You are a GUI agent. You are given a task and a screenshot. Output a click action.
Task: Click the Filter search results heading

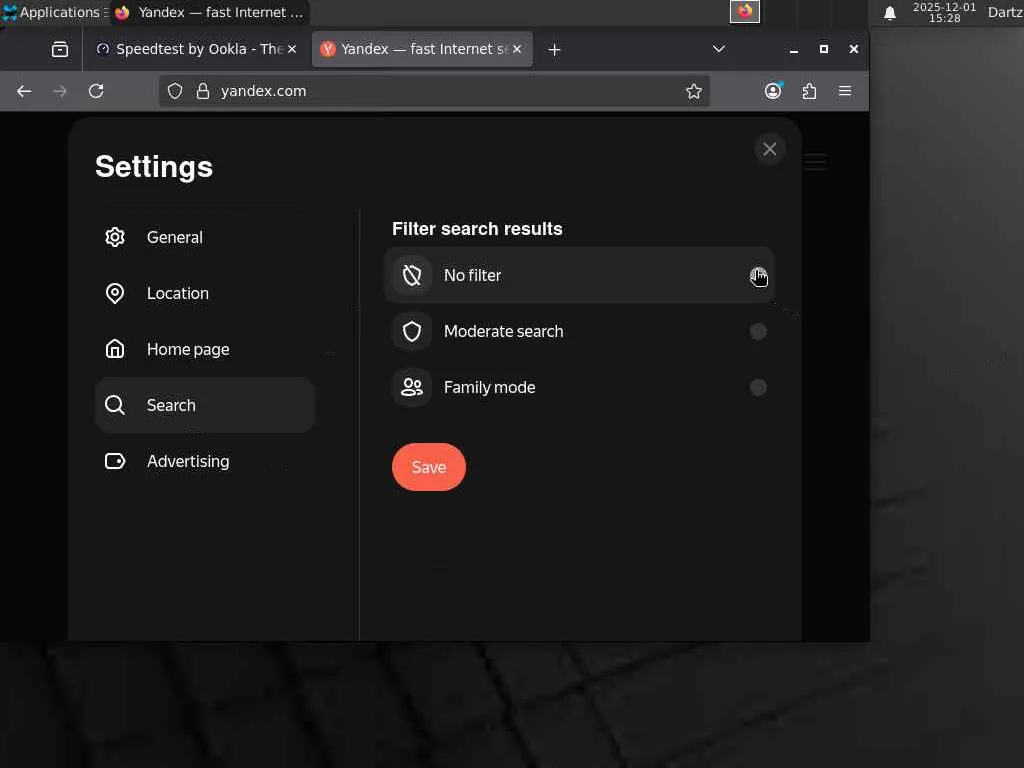click(x=477, y=229)
